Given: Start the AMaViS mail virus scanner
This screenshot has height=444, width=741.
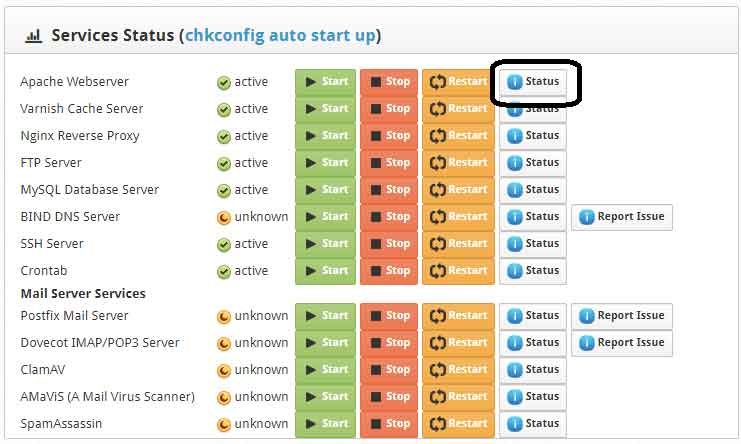Looking at the screenshot, I should pos(325,397).
